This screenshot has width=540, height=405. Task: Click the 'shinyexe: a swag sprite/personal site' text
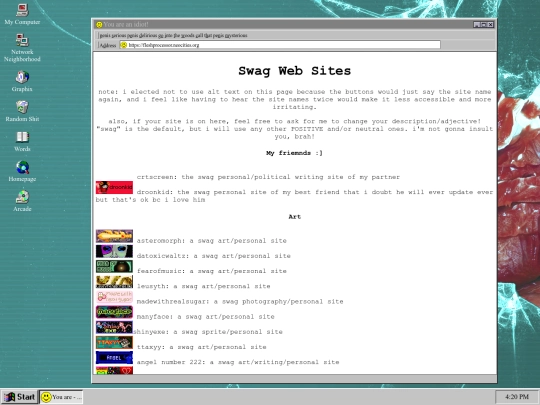click(208, 332)
